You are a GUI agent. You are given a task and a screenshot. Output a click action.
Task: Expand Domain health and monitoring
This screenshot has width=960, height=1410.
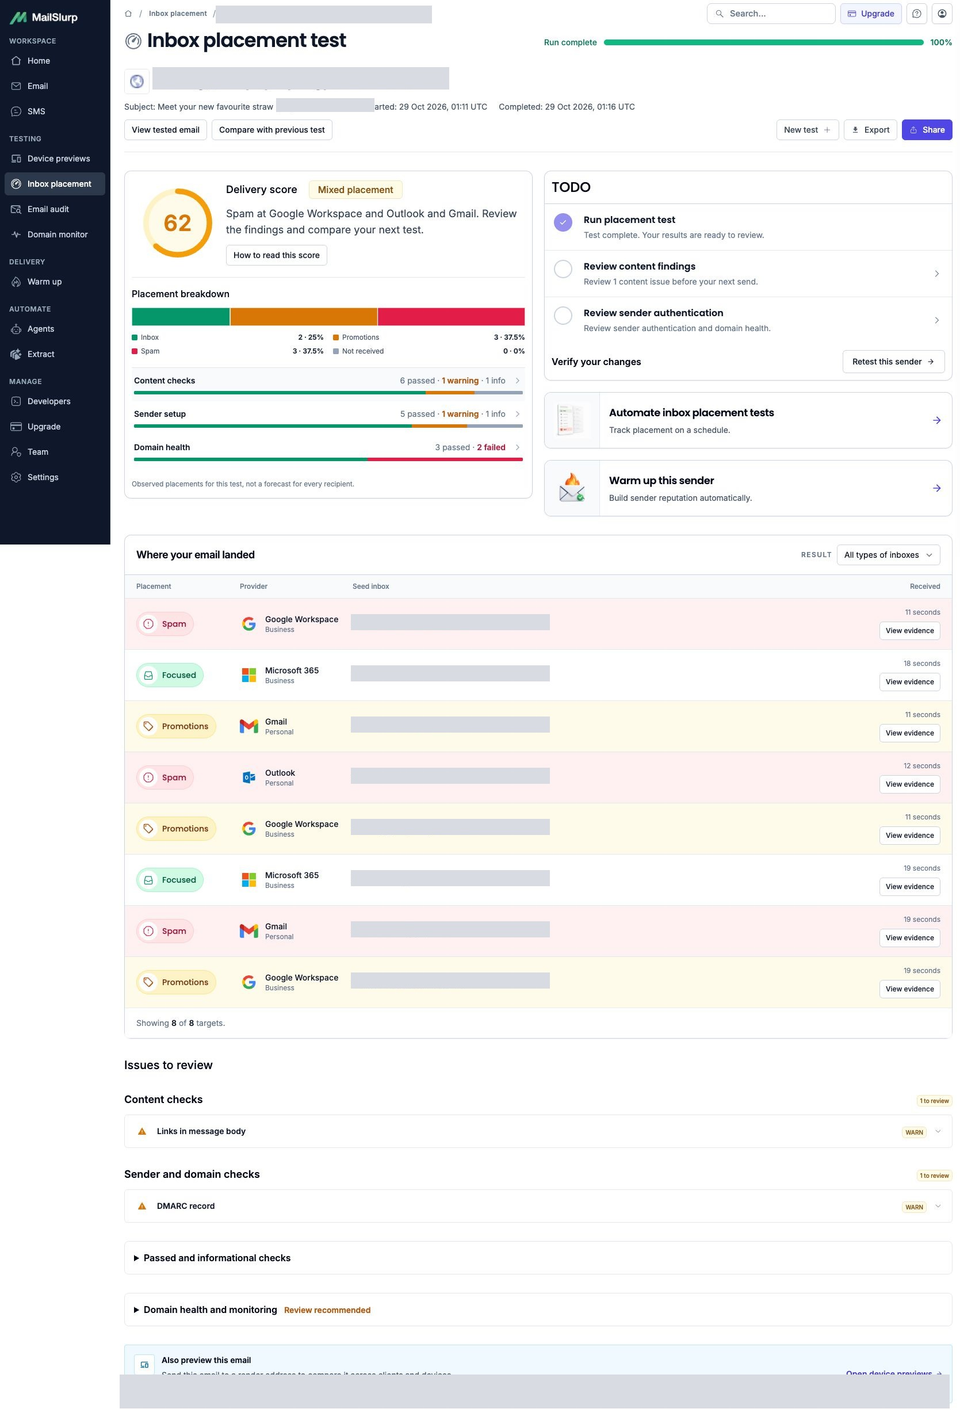point(538,1310)
